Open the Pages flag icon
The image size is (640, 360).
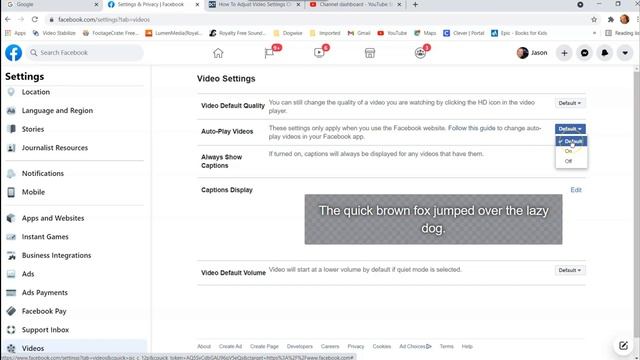[x=269, y=53]
